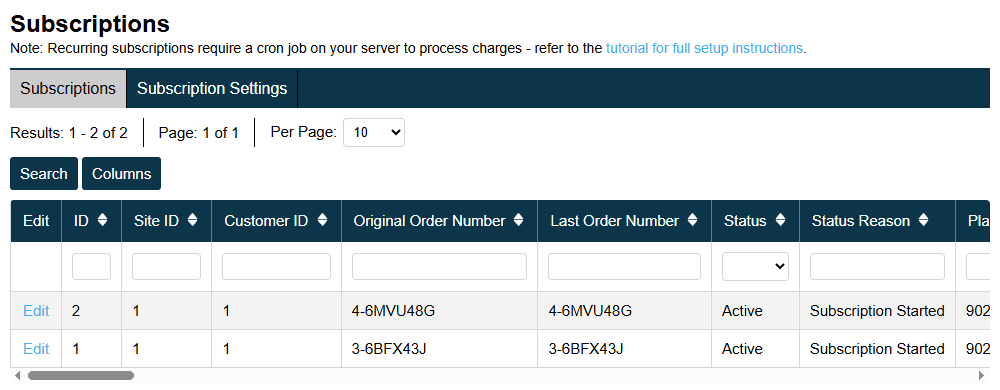1000x390 pixels.
Task: Sort by ID column arrows
Action: (102, 221)
